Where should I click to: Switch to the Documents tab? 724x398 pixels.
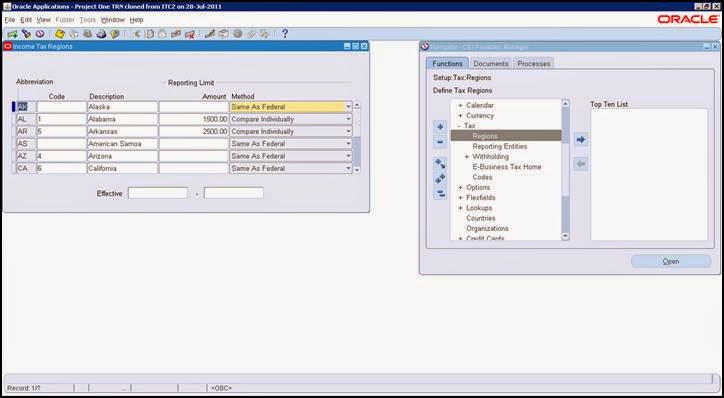[491, 64]
